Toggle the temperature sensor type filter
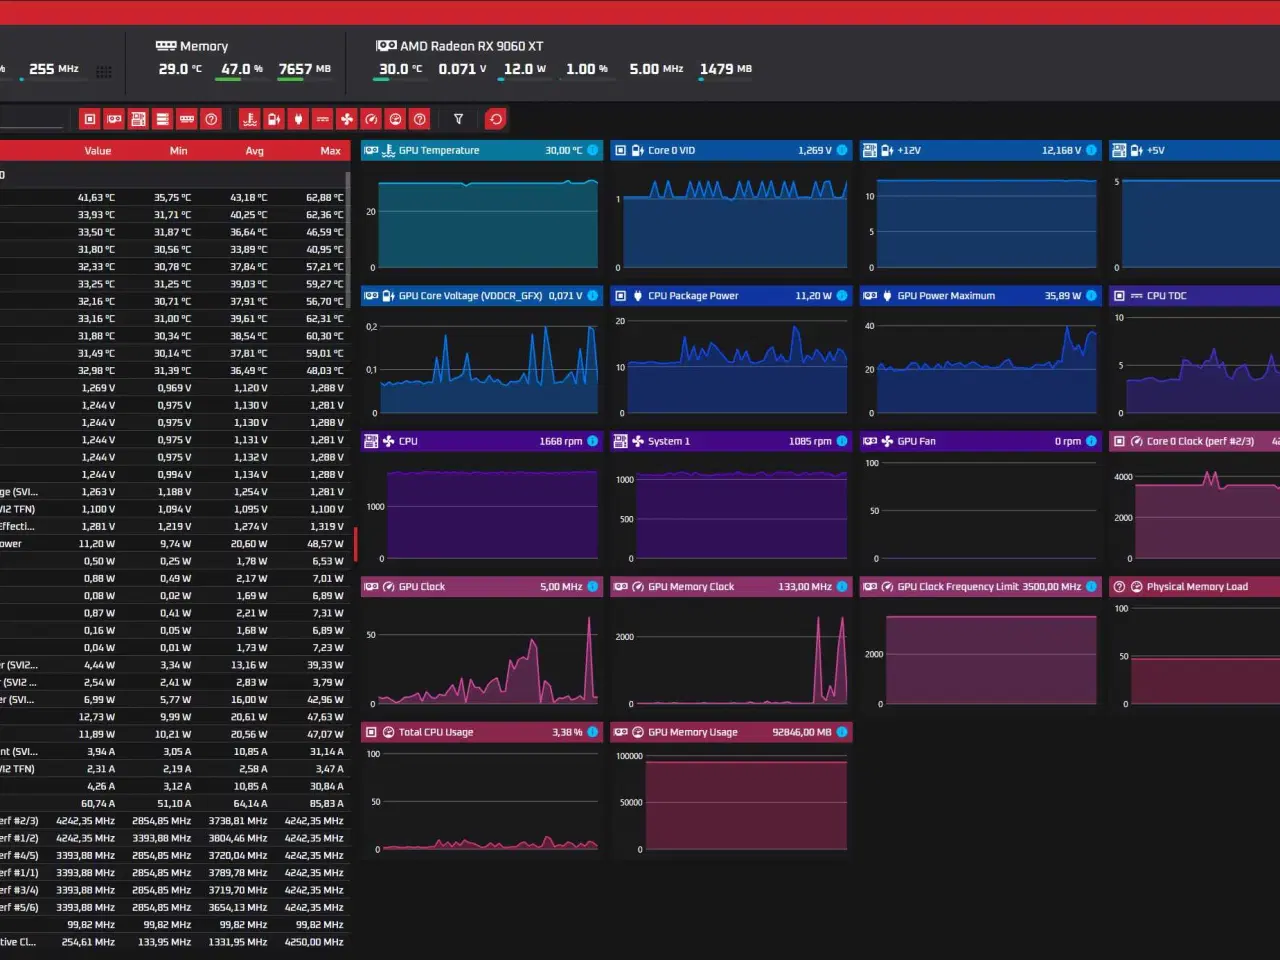The height and width of the screenshot is (960, 1280). click(250, 119)
